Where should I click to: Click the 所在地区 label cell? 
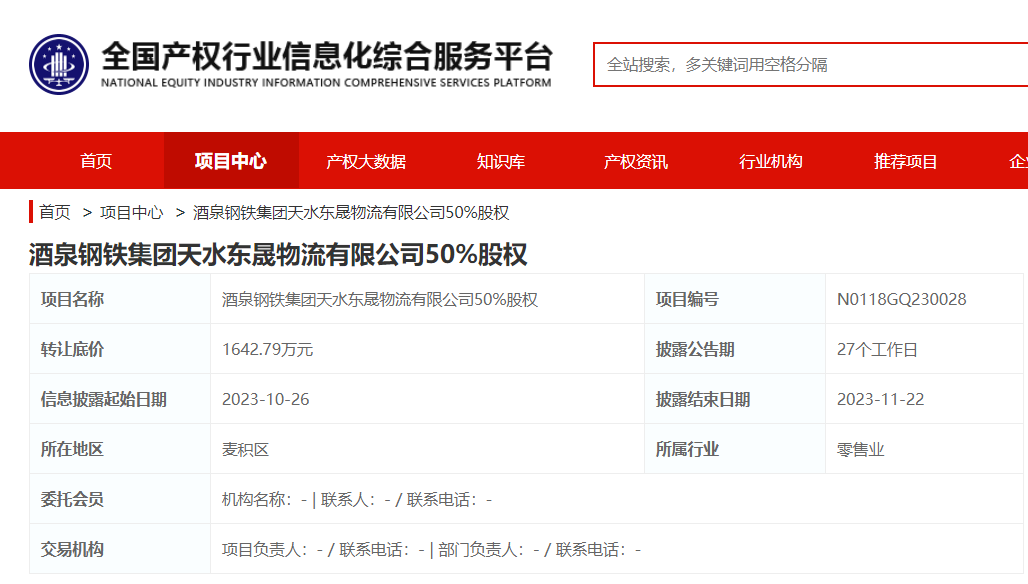pyautogui.click(x=120, y=448)
